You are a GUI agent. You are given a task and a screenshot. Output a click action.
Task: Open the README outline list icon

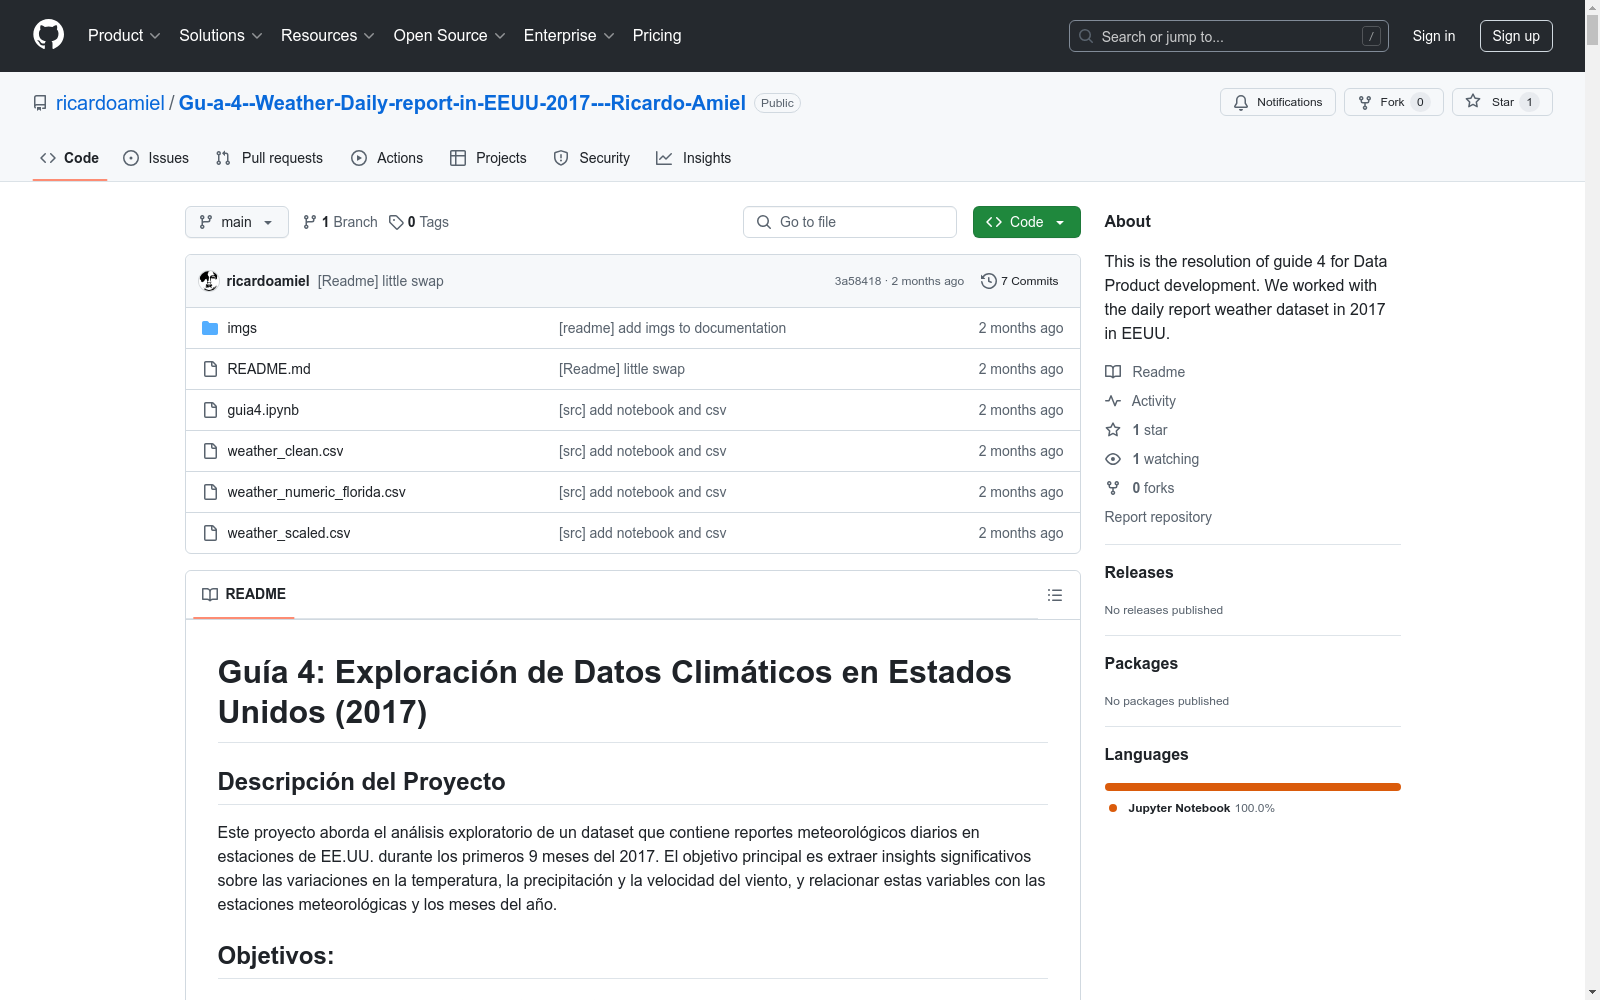click(1055, 595)
